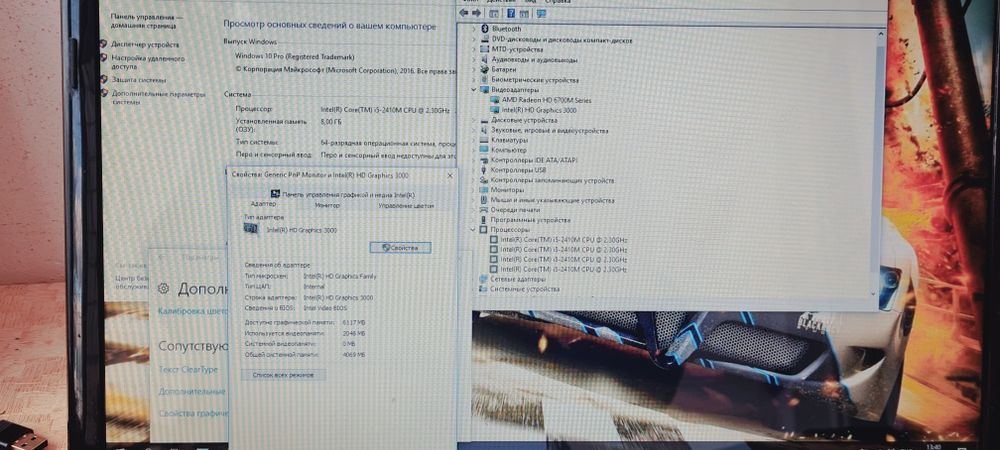
Task: Click gear icon in Settings window
Action: (x=163, y=289)
